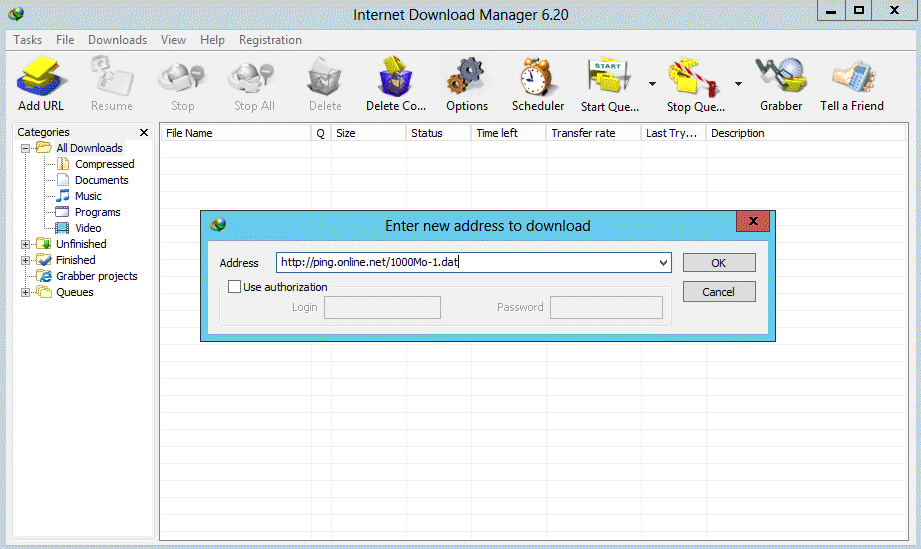The height and width of the screenshot is (549, 921).
Task: Open the Start Queue dropdown arrow
Action: point(652,84)
